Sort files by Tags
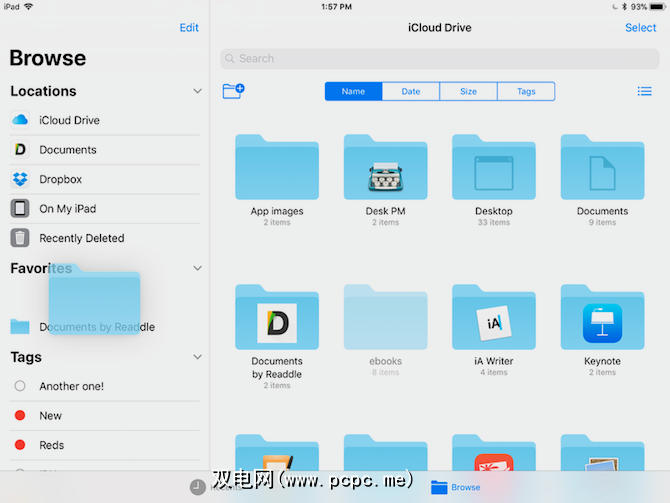670x503 pixels. [526, 91]
